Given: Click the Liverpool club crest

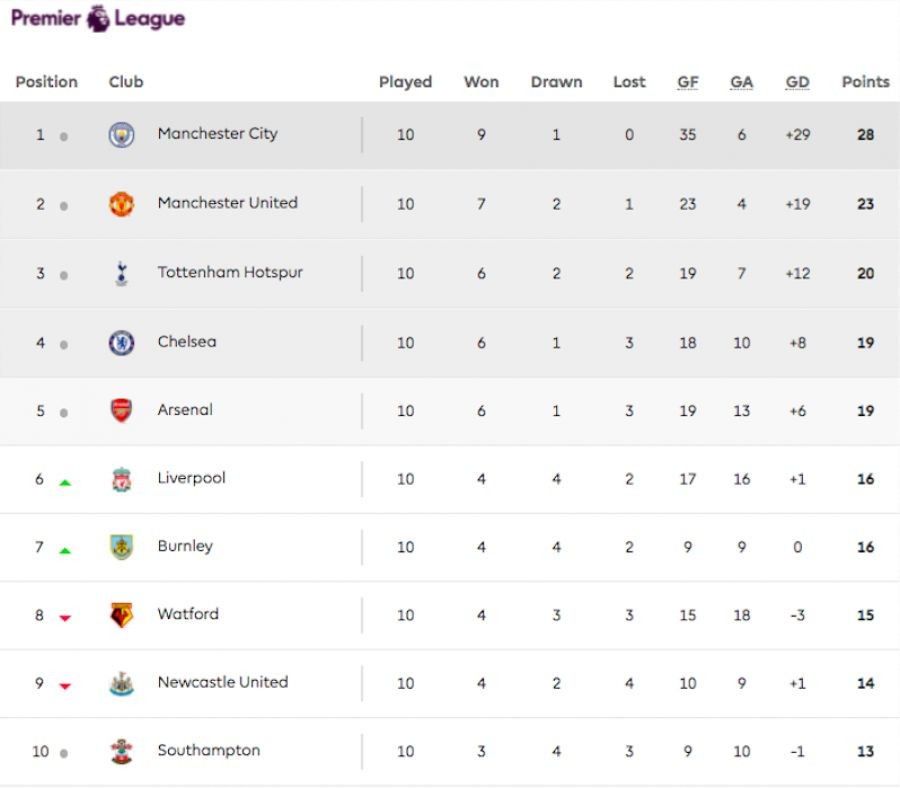Looking at the screenshot, I should point(121,479).
